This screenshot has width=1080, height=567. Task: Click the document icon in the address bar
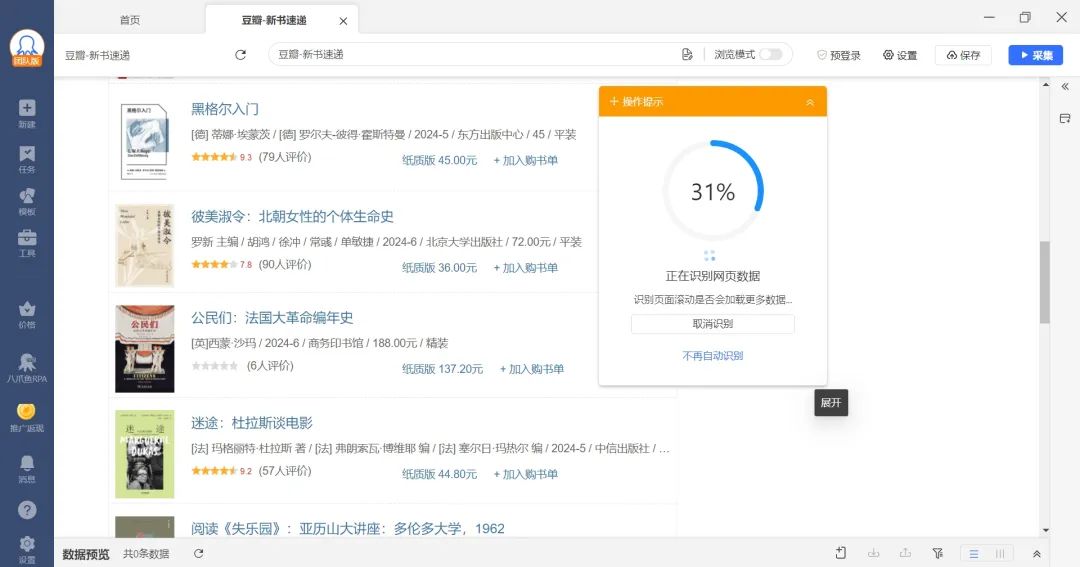click(687, 54)
